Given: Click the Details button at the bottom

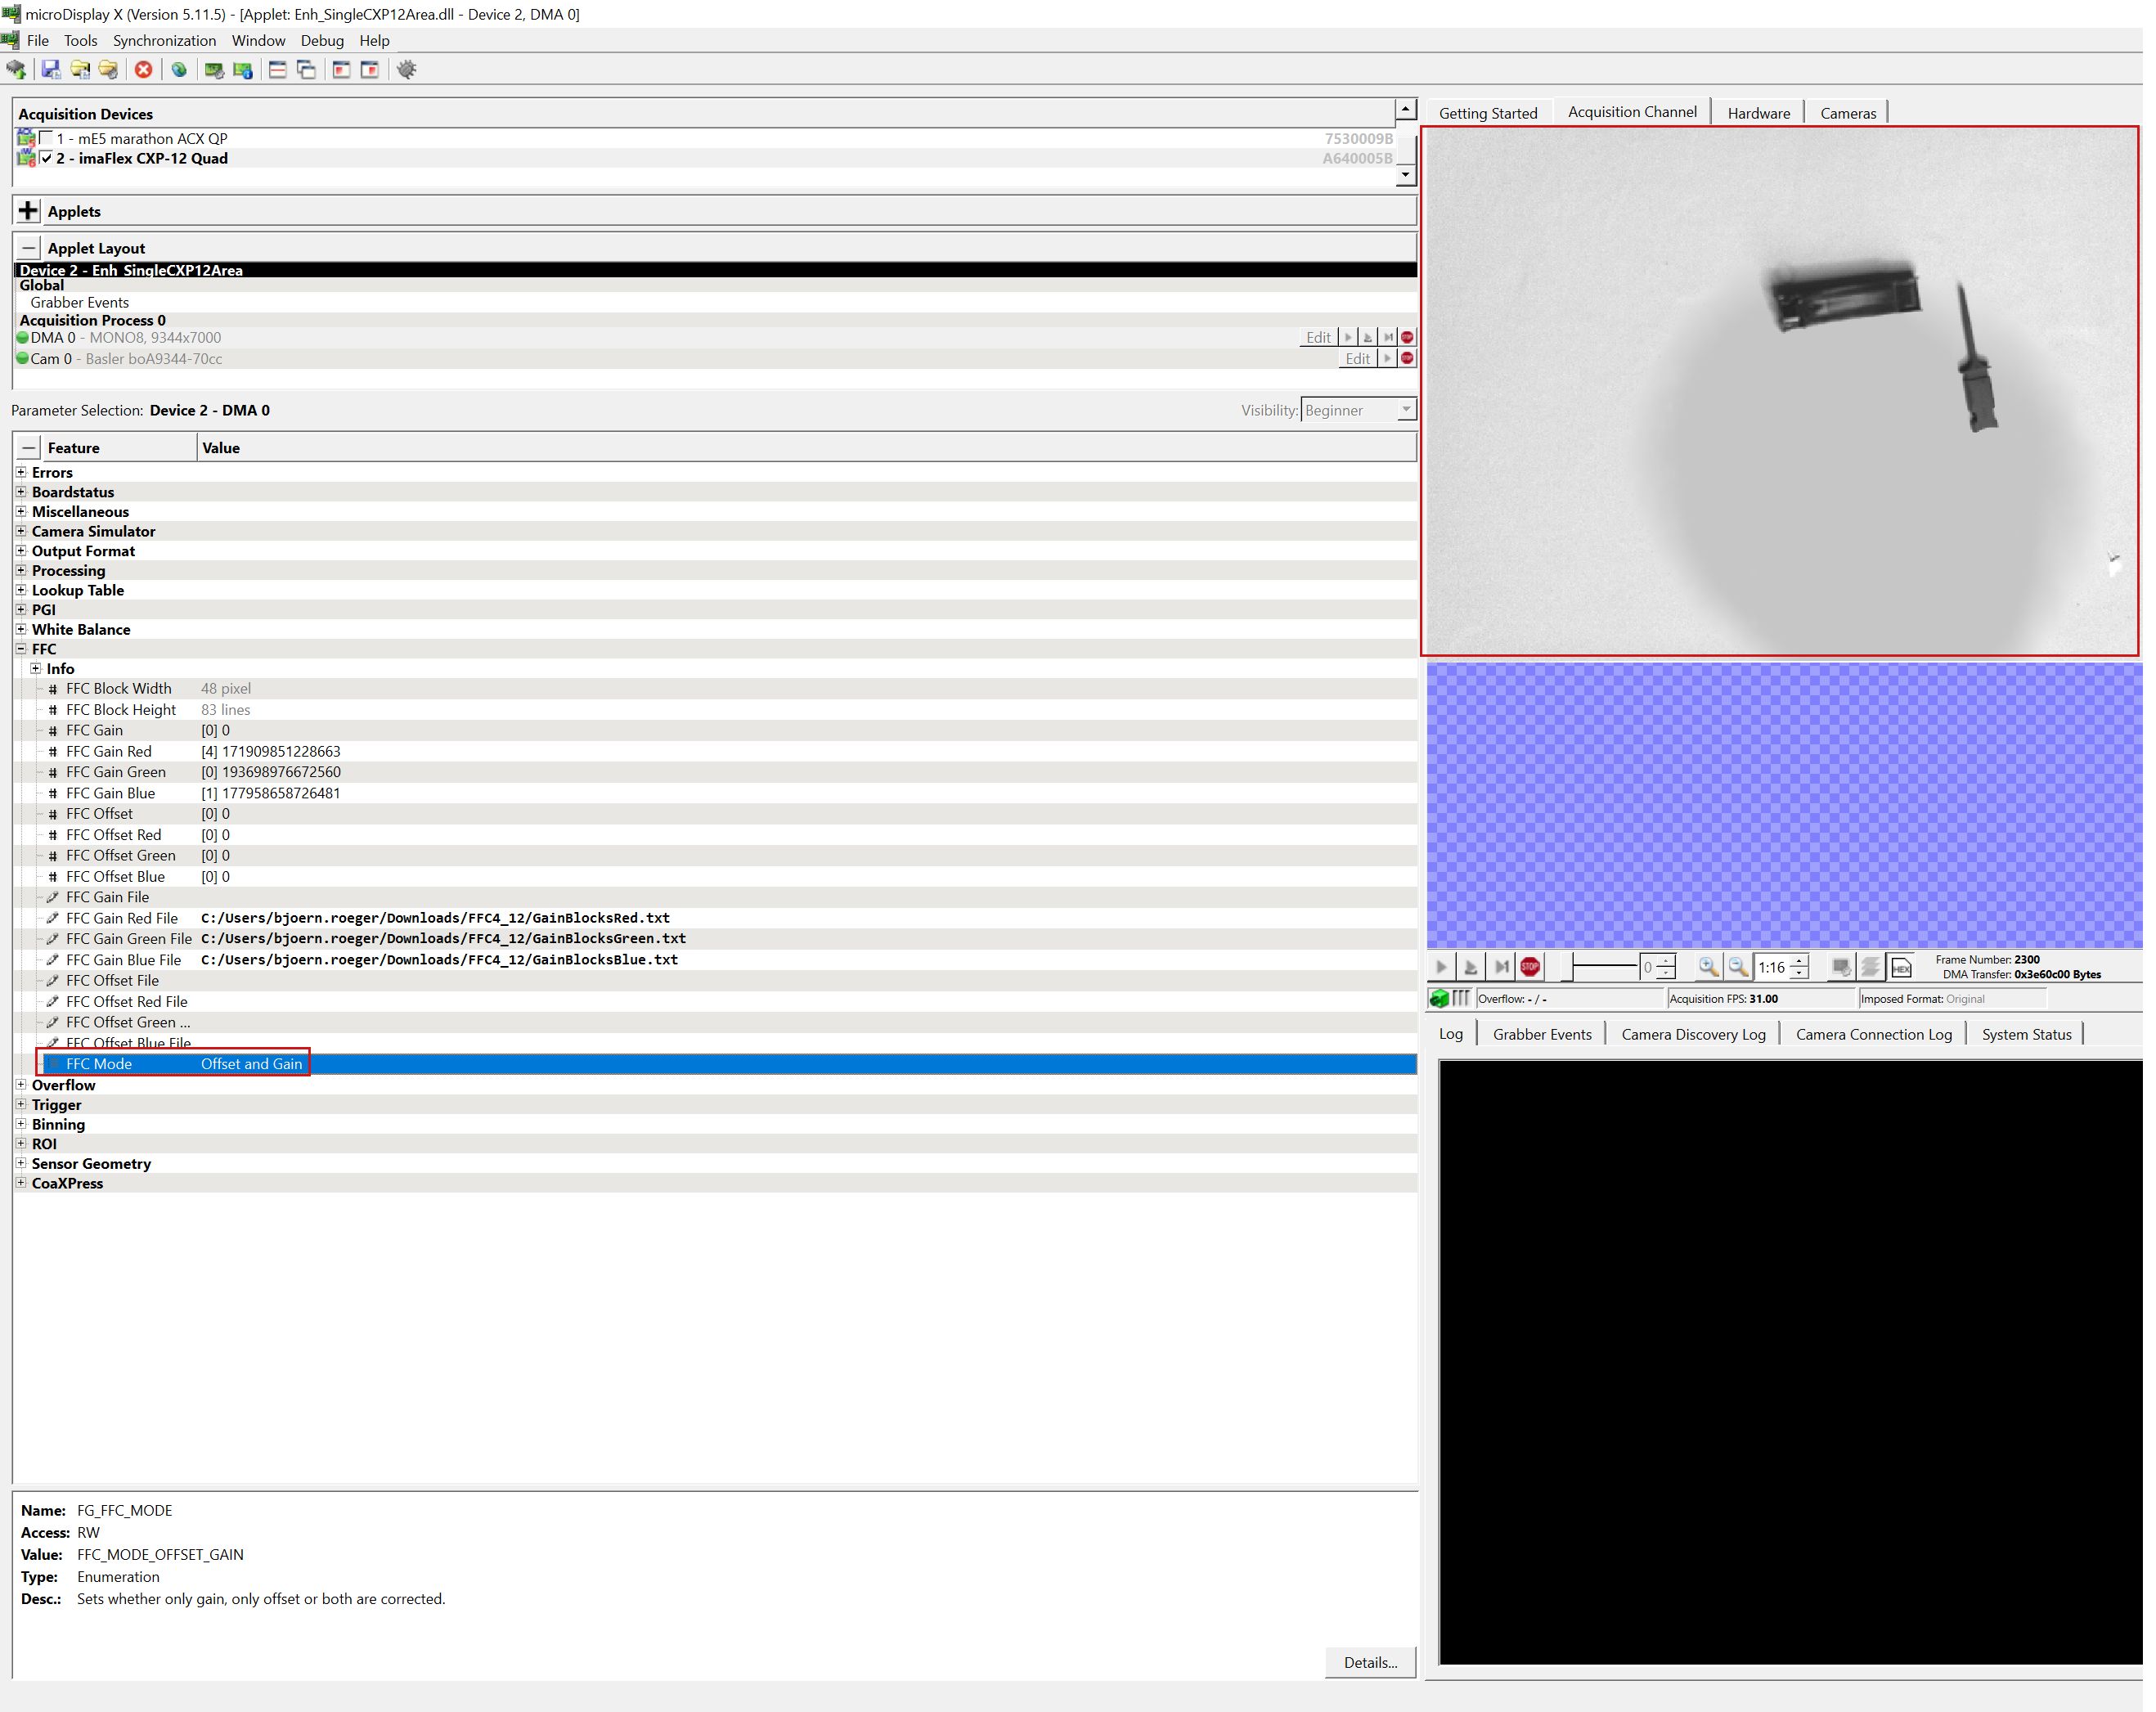Looking at the screenshot, I should coord(1370,1662).
